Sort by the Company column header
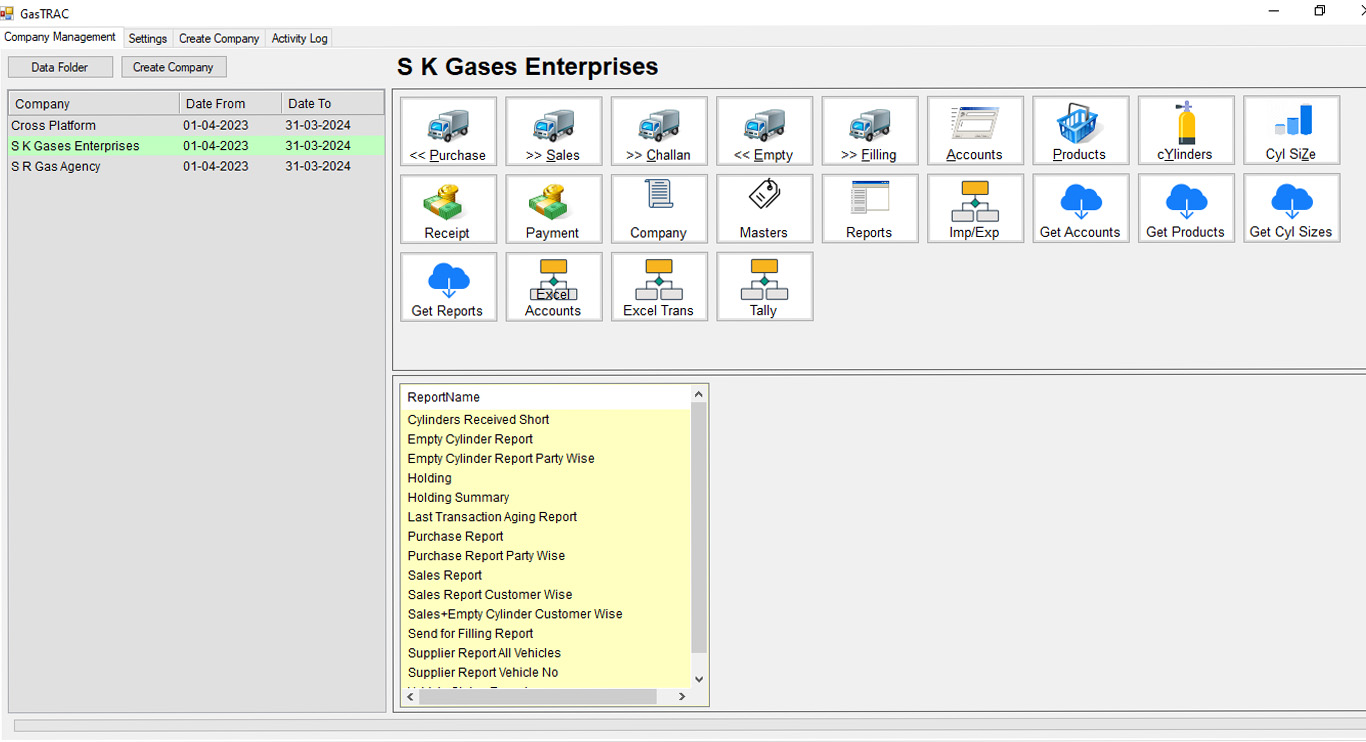This screenshot has width=1366, height=742. pyautogui.click(x=94, y=103)
